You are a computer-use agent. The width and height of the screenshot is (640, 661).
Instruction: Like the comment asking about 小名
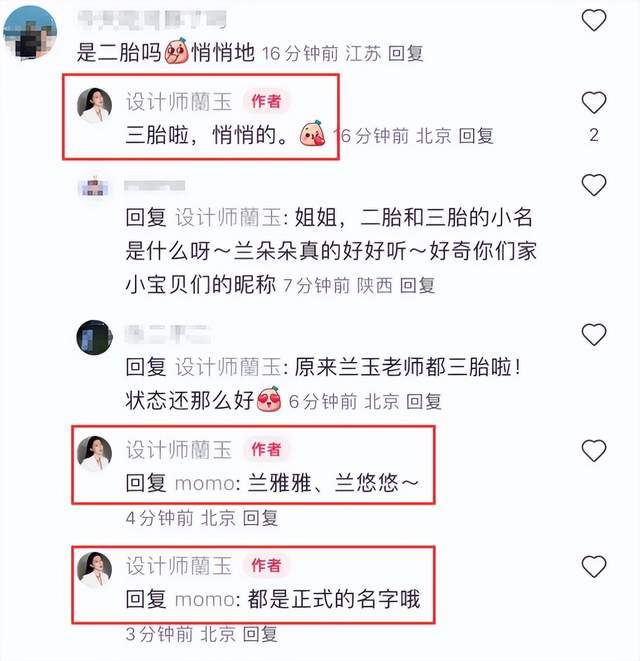tap(594, 185)
